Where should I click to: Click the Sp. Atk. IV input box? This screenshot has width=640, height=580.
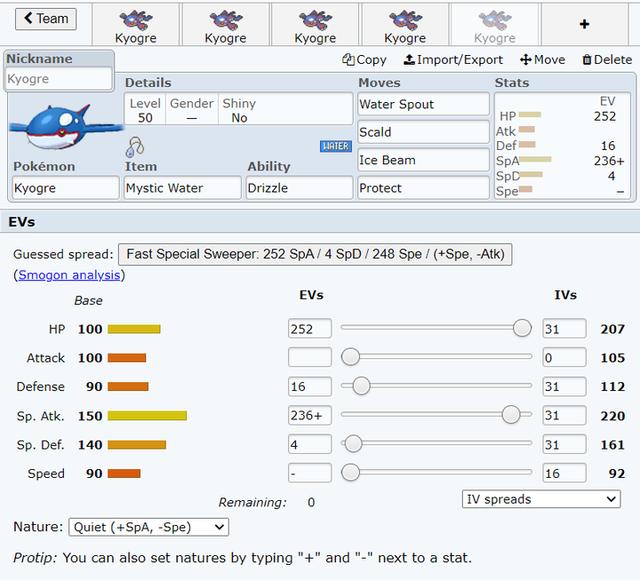(x=564, y=415)
